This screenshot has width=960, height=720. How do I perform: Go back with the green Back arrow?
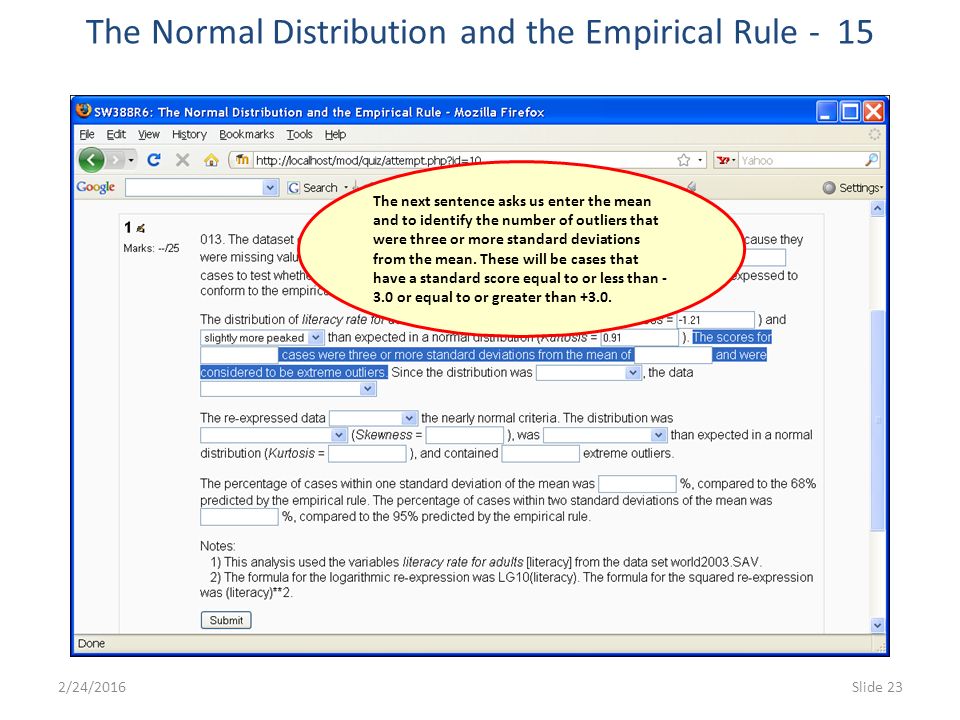click(x=91, y=160)
